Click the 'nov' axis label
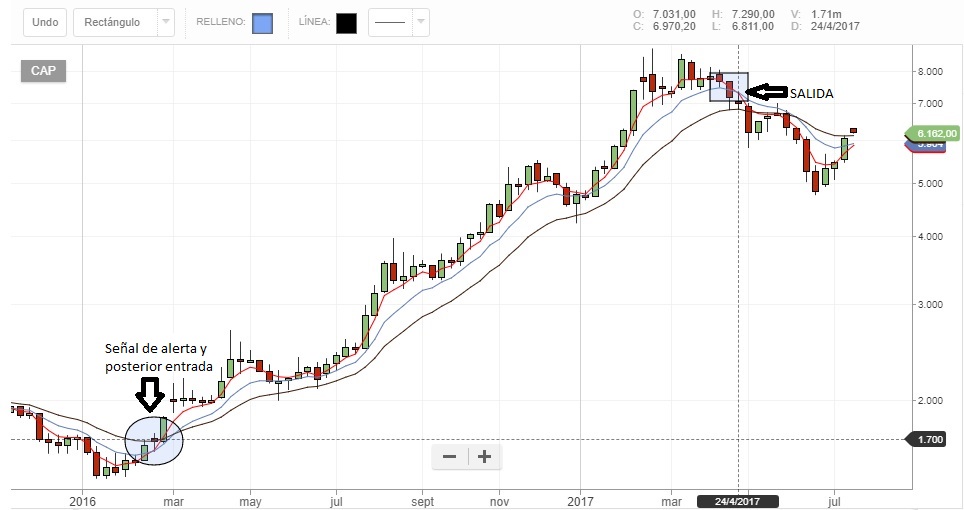Screen dimensions: 964x510 (499, 501)
